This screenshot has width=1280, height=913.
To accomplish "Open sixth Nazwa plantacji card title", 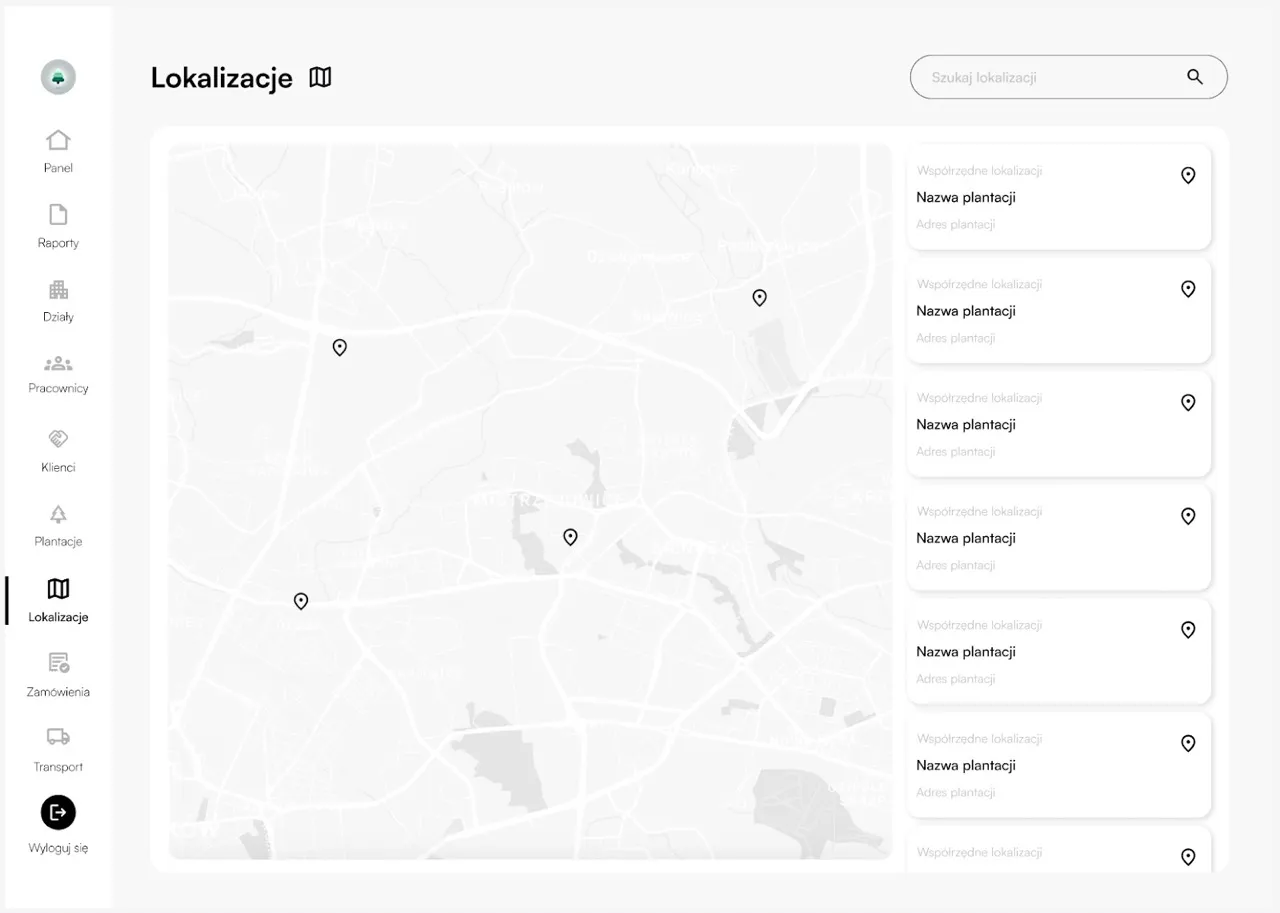I will 966,766.
